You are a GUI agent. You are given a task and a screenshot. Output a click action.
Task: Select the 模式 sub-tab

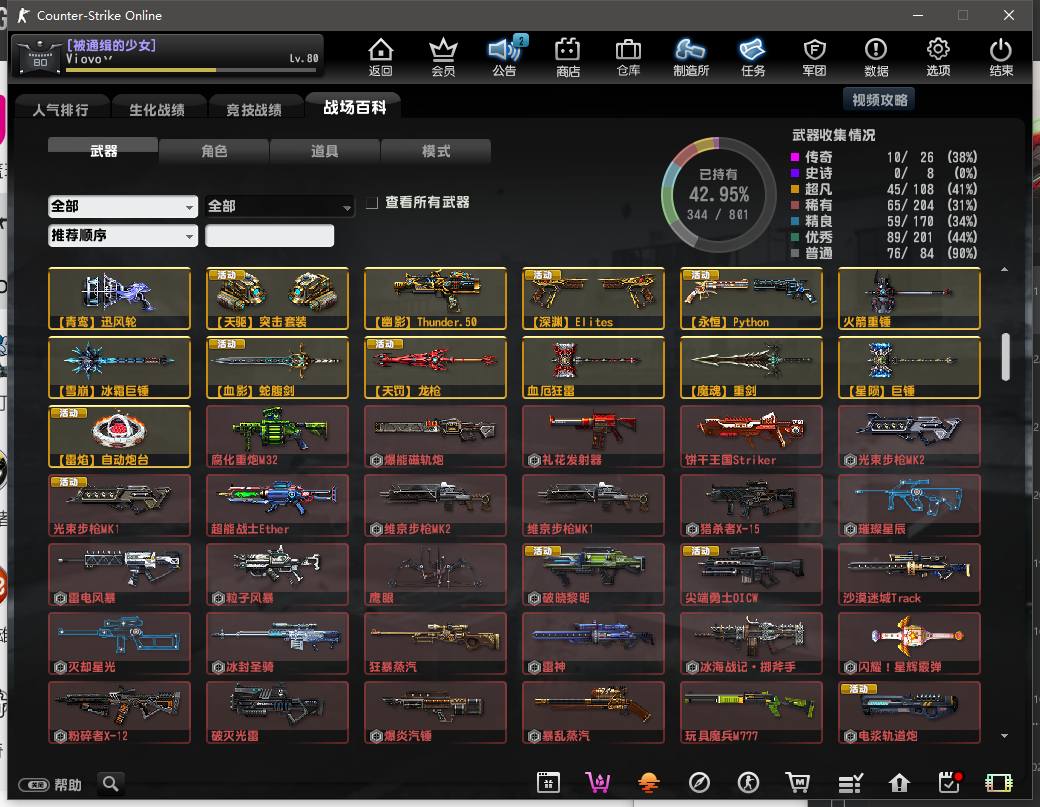click(436, 151)
